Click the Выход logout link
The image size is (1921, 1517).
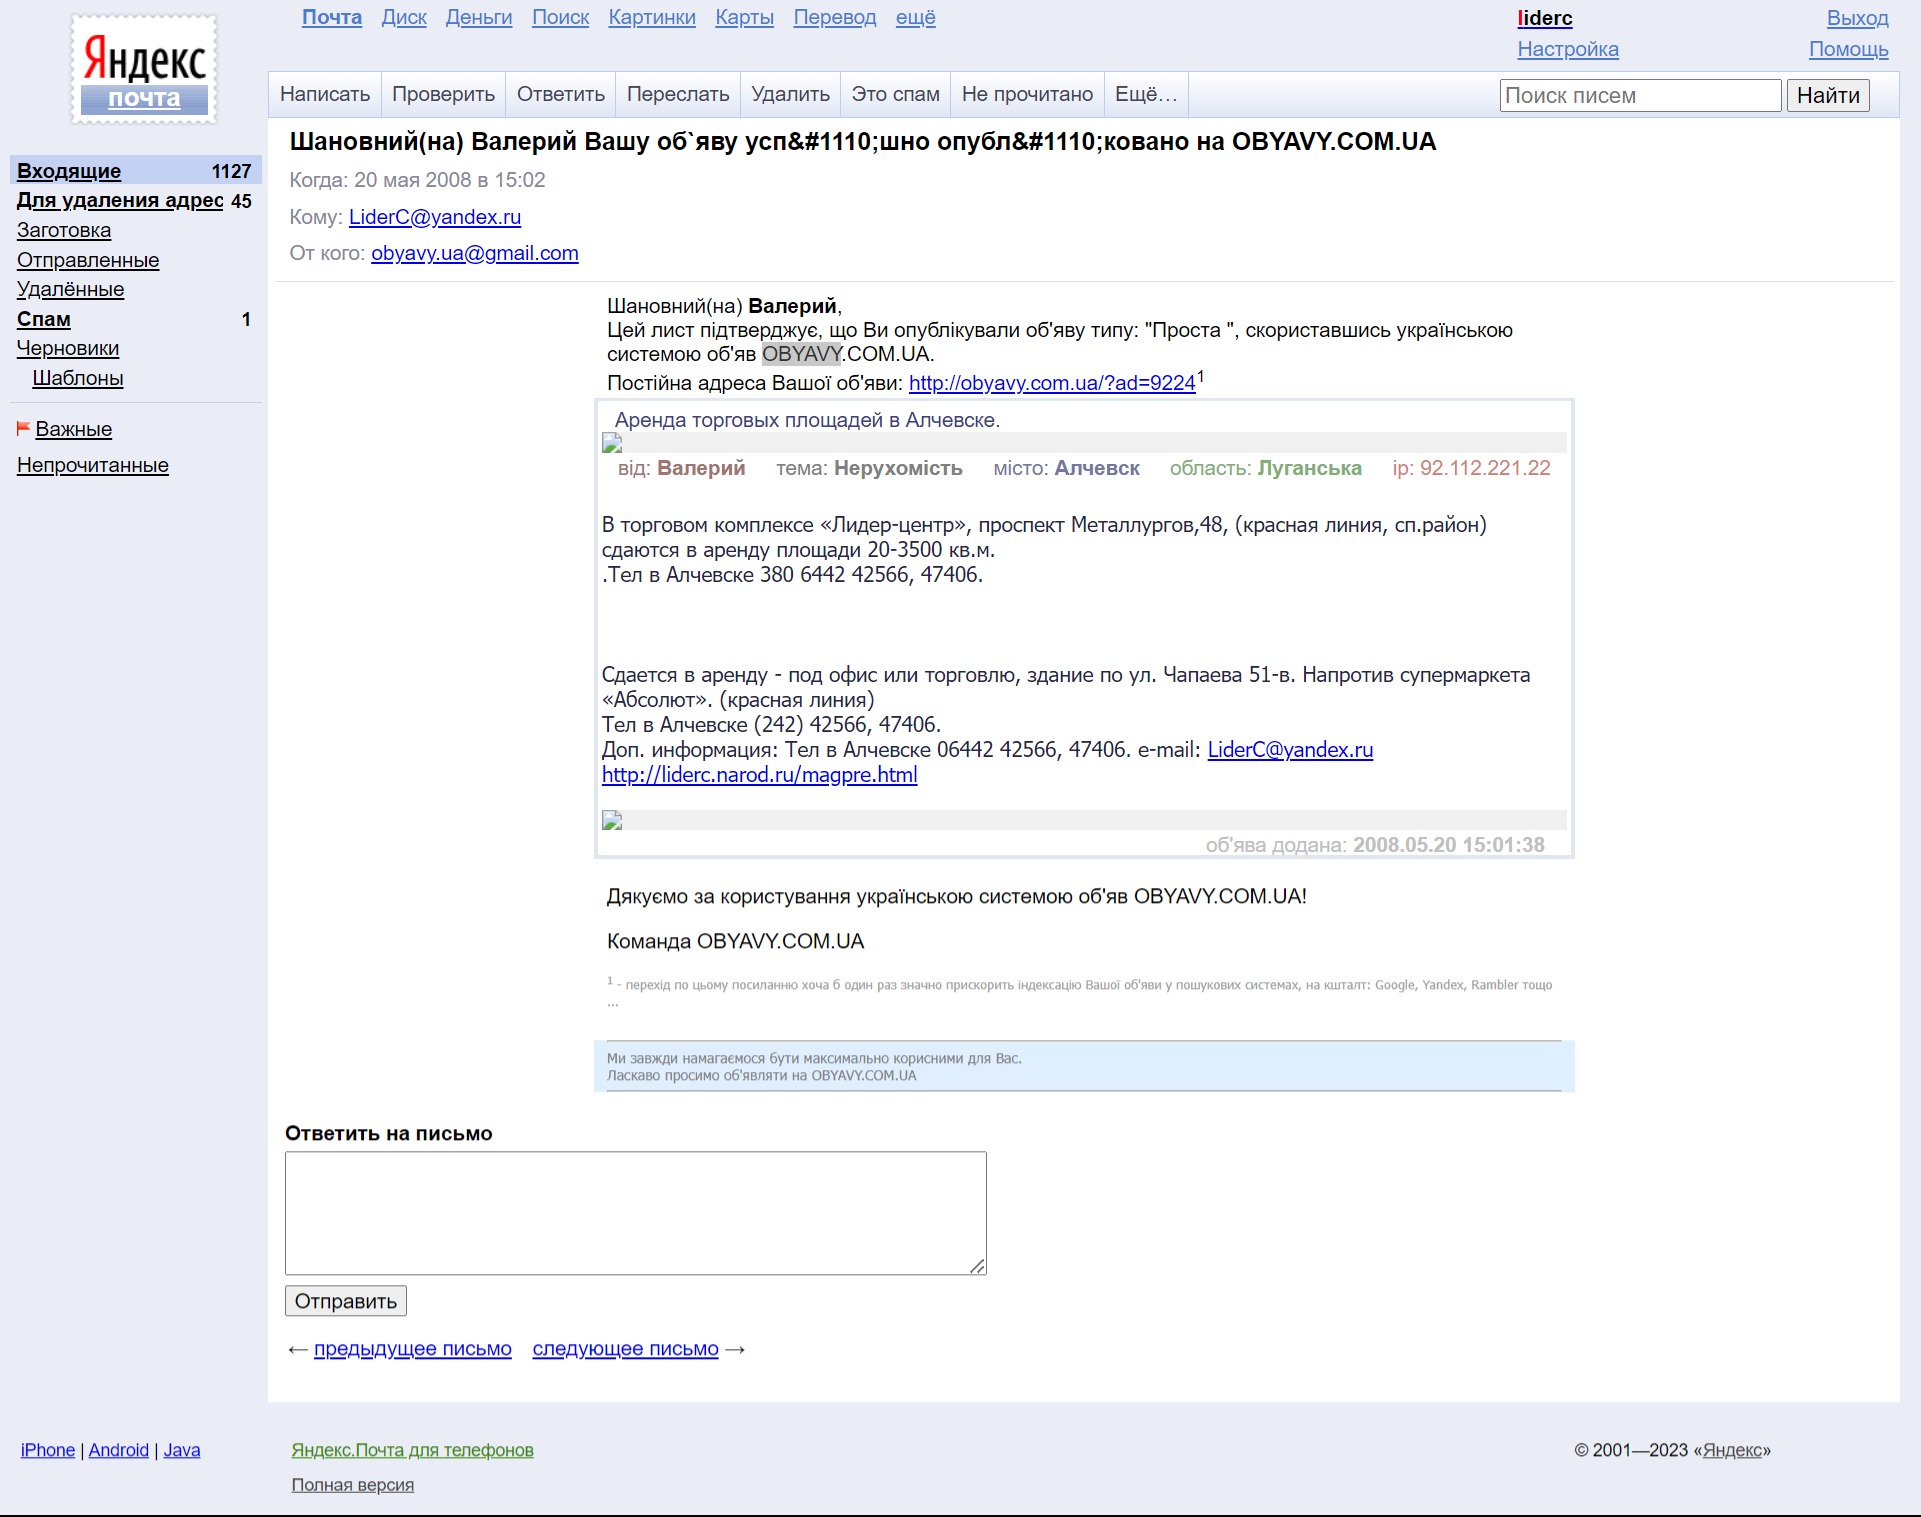(x=1858, y=18)
